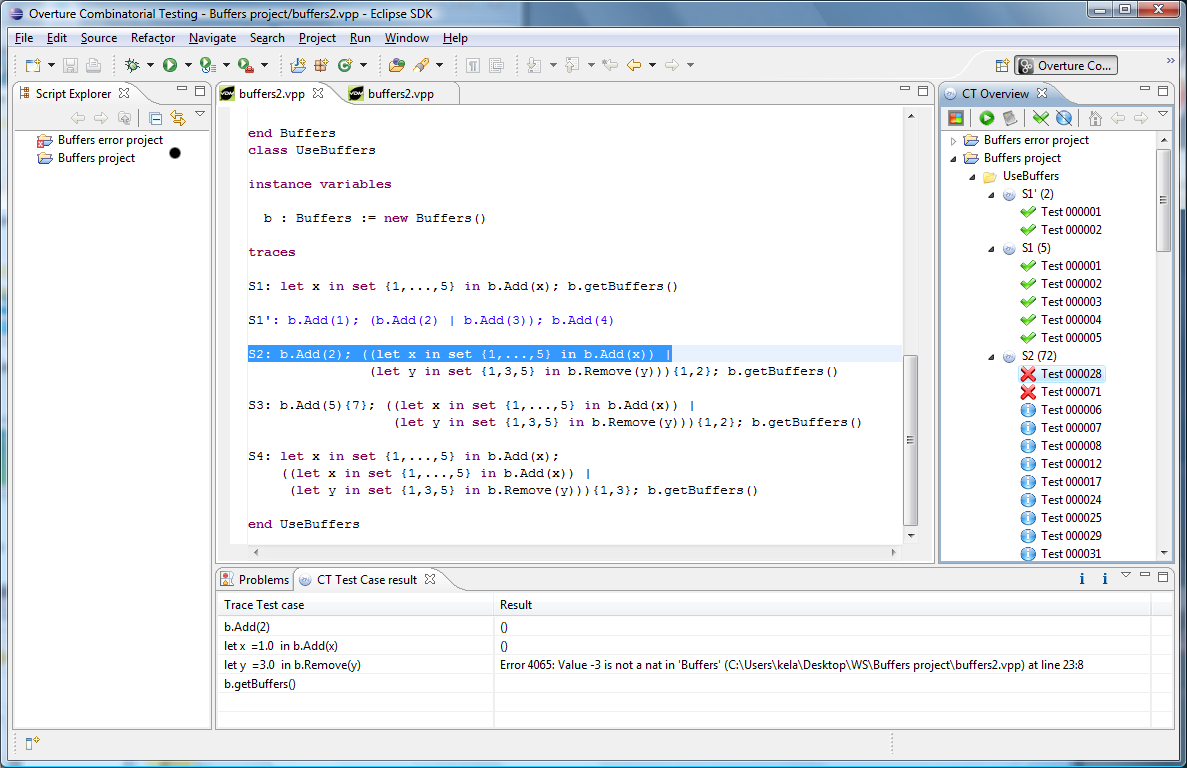Collapse the UseBuffers node
The width and height of the screenshot is (1187, 768).
coord(973,177)
